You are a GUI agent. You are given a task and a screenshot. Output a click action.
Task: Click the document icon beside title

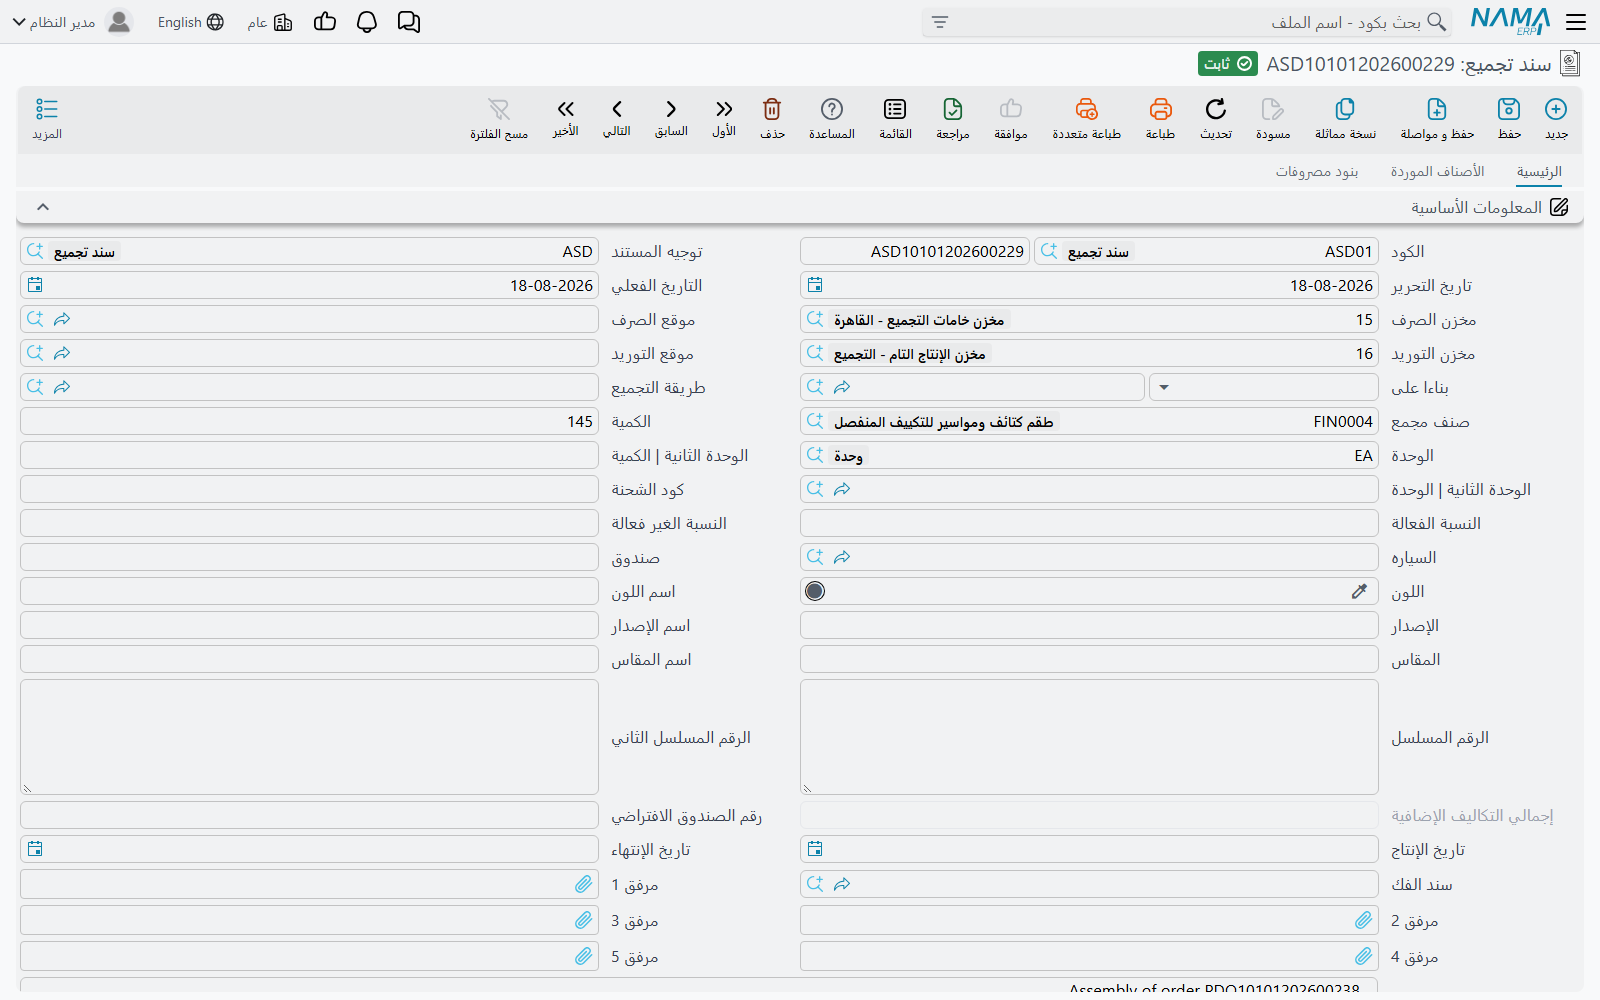pos(1570,64)
